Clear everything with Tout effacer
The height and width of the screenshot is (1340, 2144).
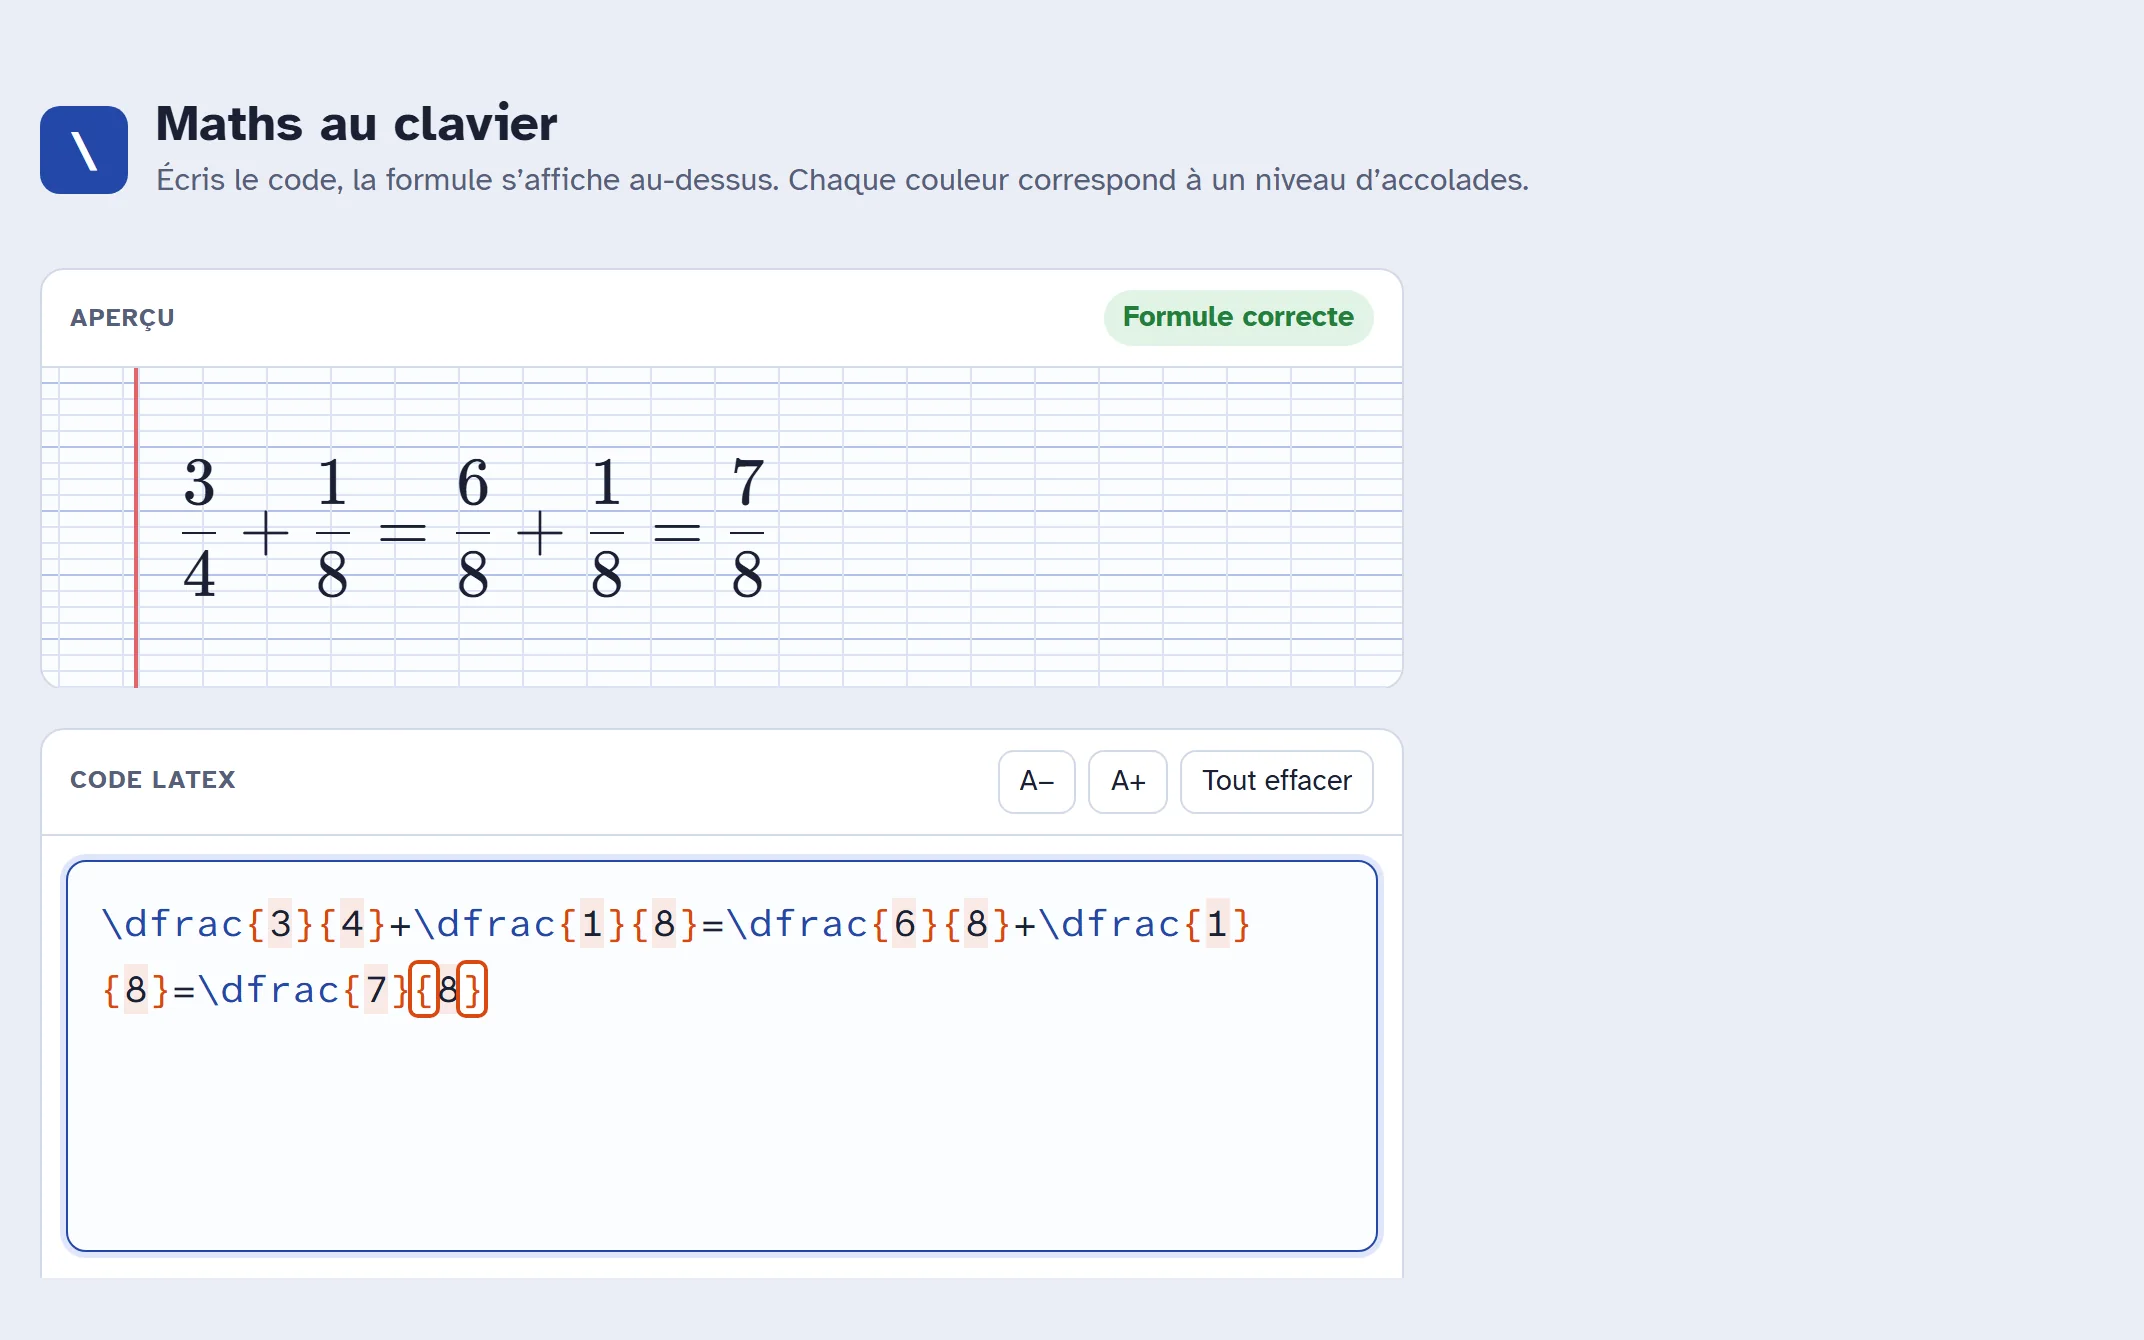[x=1277, y=781]
